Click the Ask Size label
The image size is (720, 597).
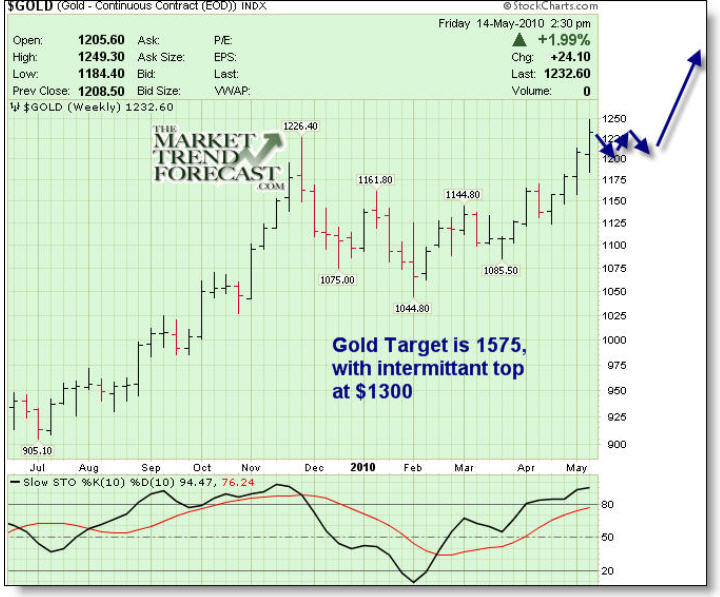tap(161, 57)
